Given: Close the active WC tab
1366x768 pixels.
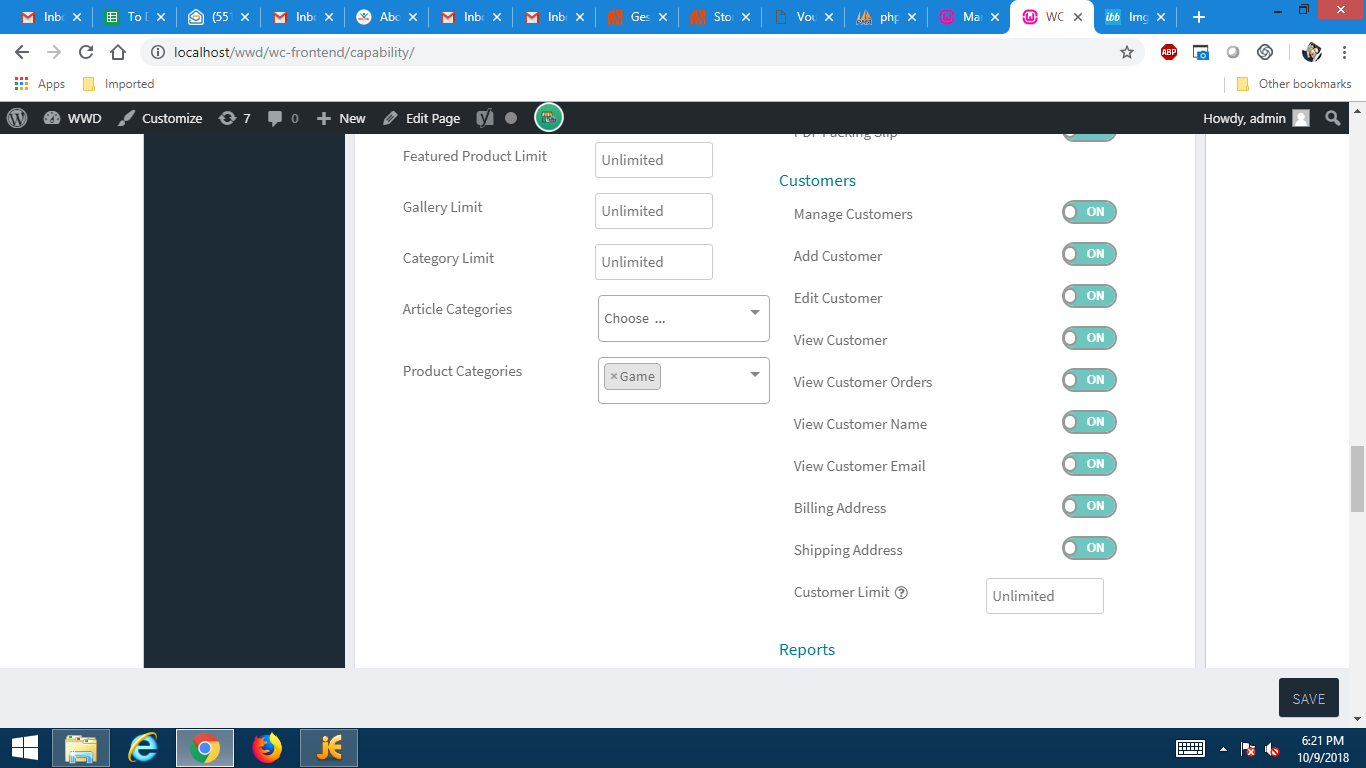Looking at the screenshot, I should 1080,17.
